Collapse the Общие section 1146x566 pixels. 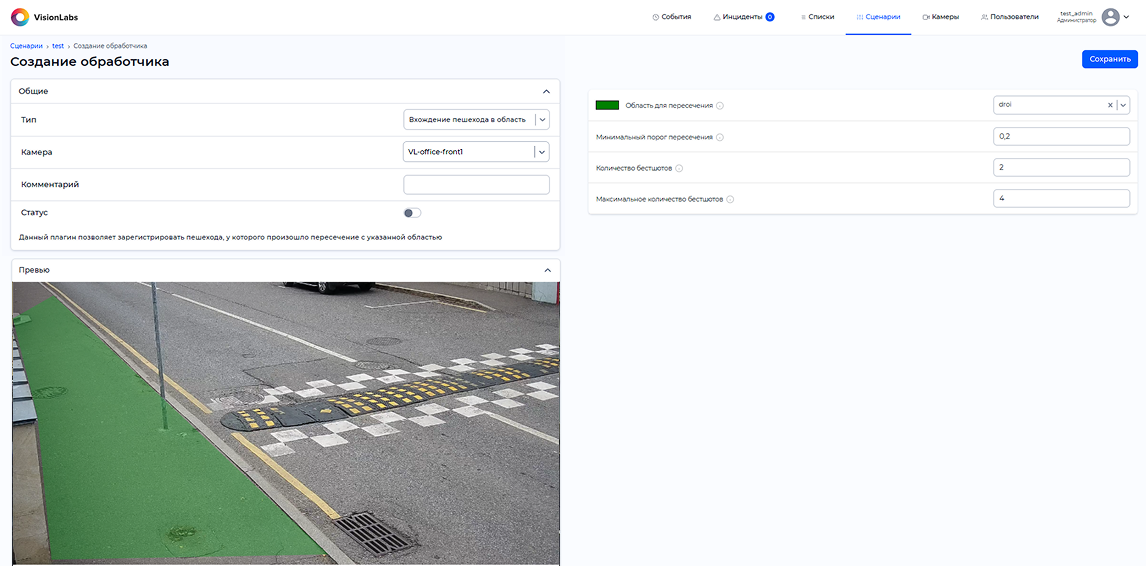546,91
